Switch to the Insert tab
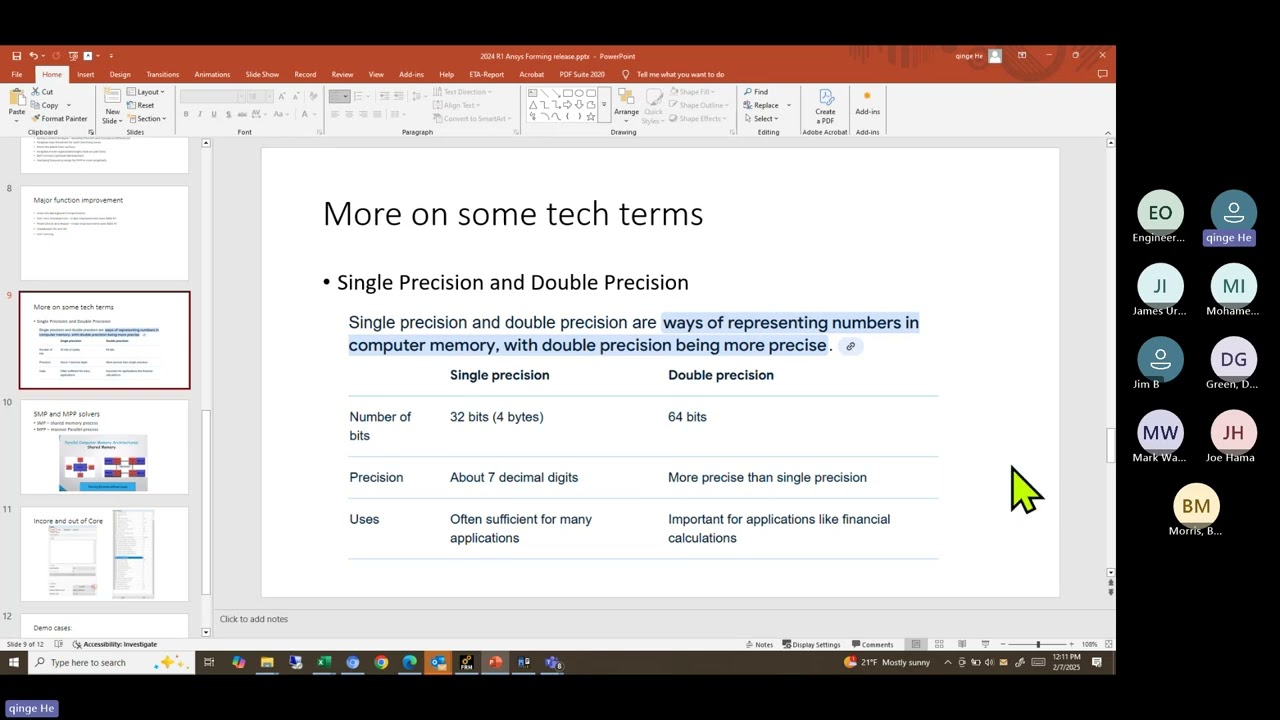This screenshot has height=720, width=1280. coord(86,74)
